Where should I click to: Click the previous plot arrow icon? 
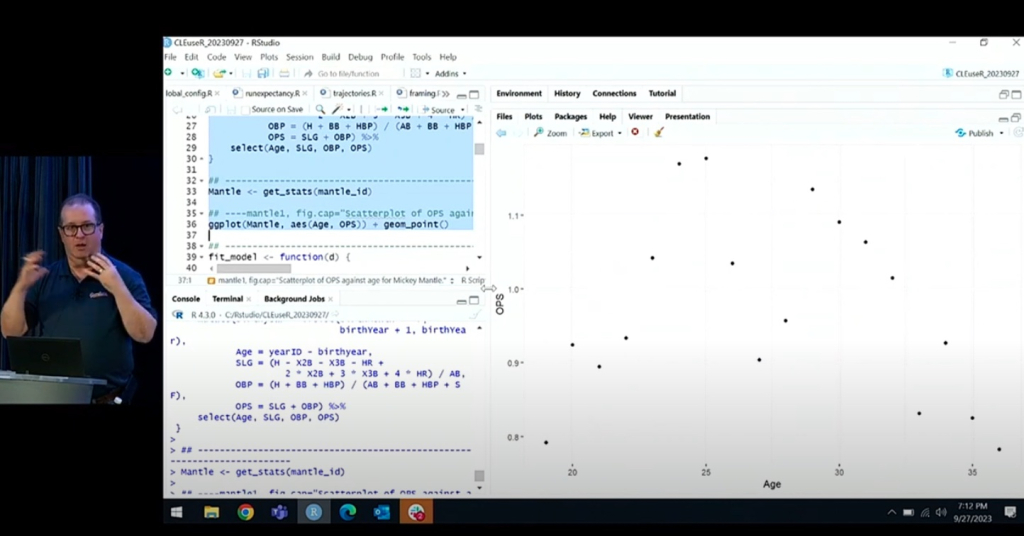pos(501,133)
